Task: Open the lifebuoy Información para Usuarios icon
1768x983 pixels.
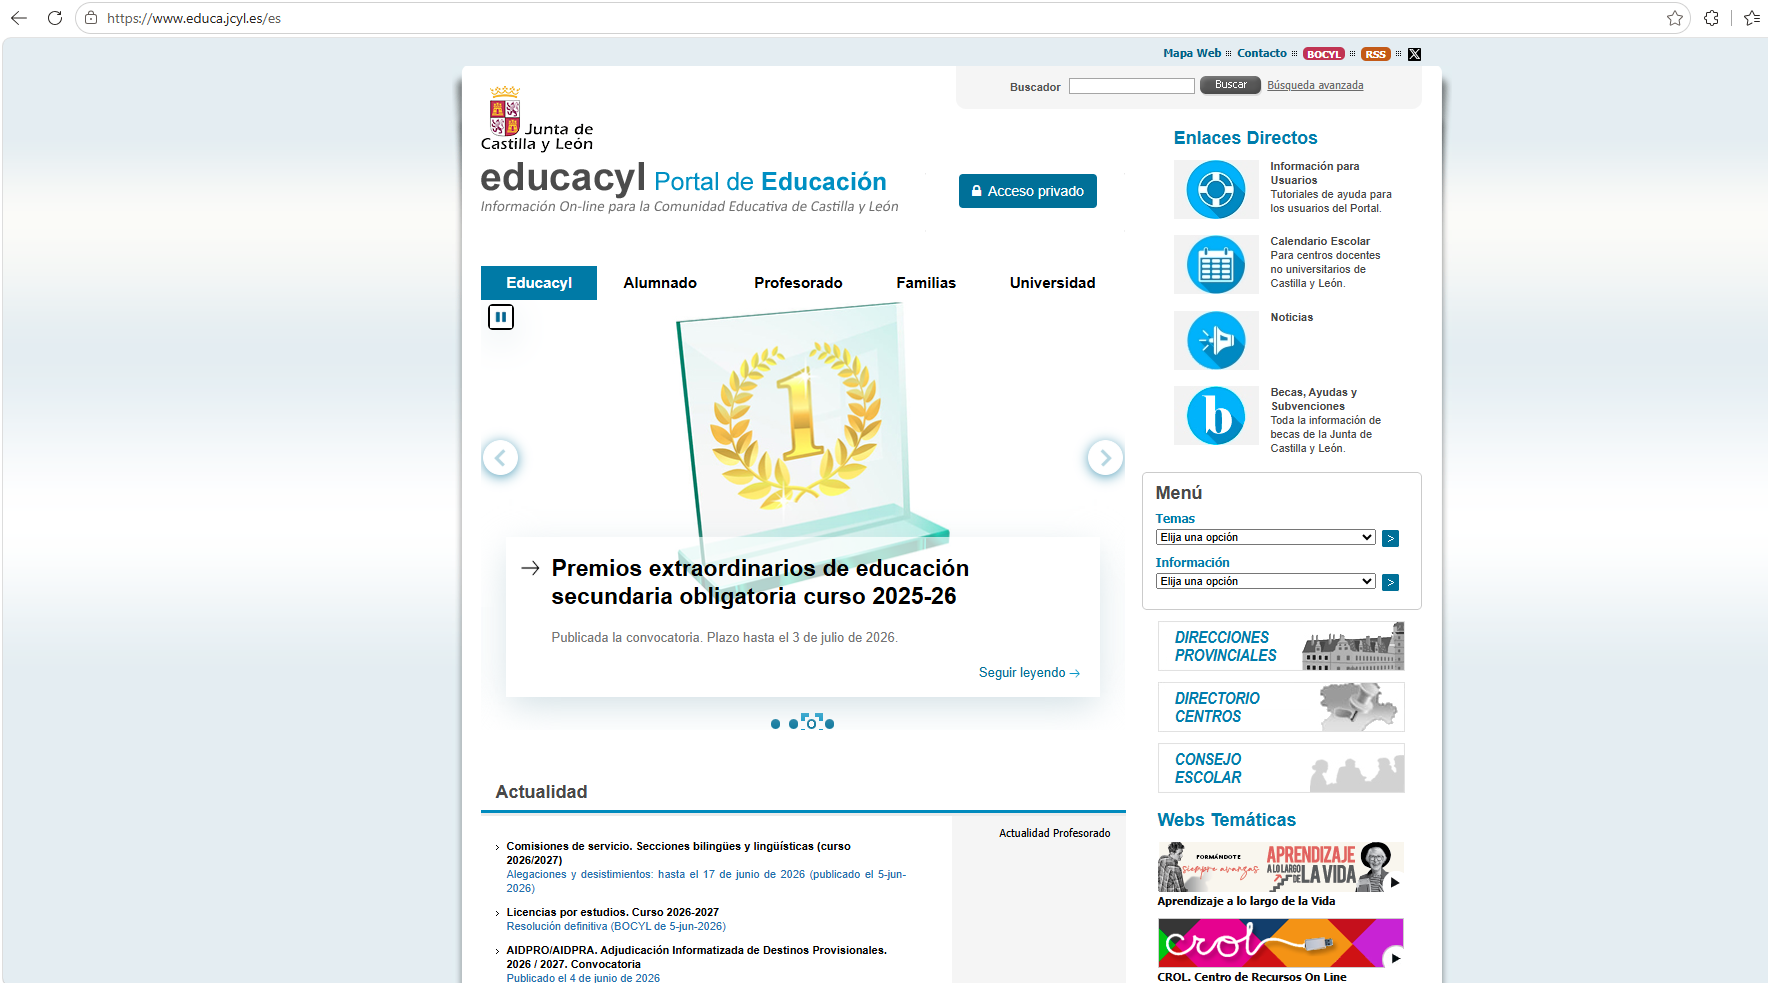Action: point(1216,189)
